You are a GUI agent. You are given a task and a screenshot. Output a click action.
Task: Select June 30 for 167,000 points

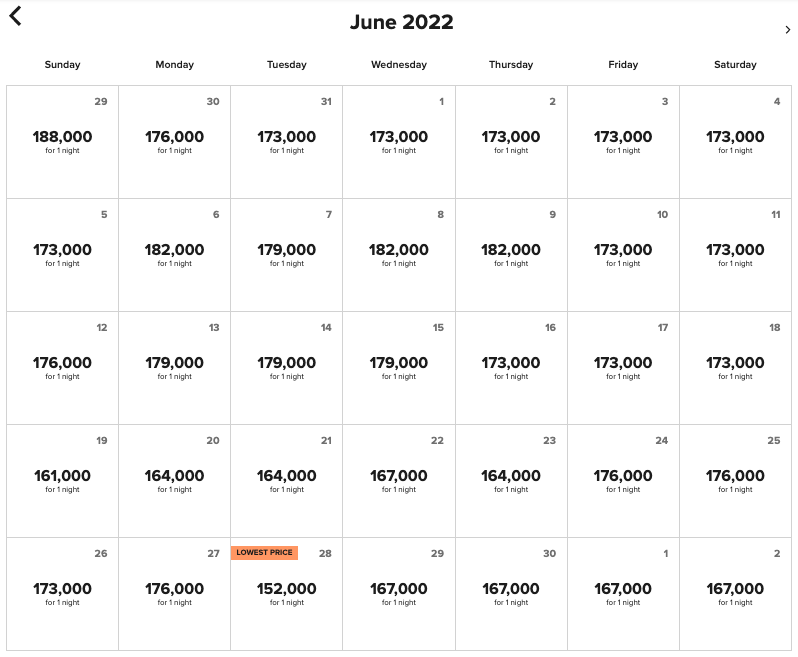pos(511,594)
